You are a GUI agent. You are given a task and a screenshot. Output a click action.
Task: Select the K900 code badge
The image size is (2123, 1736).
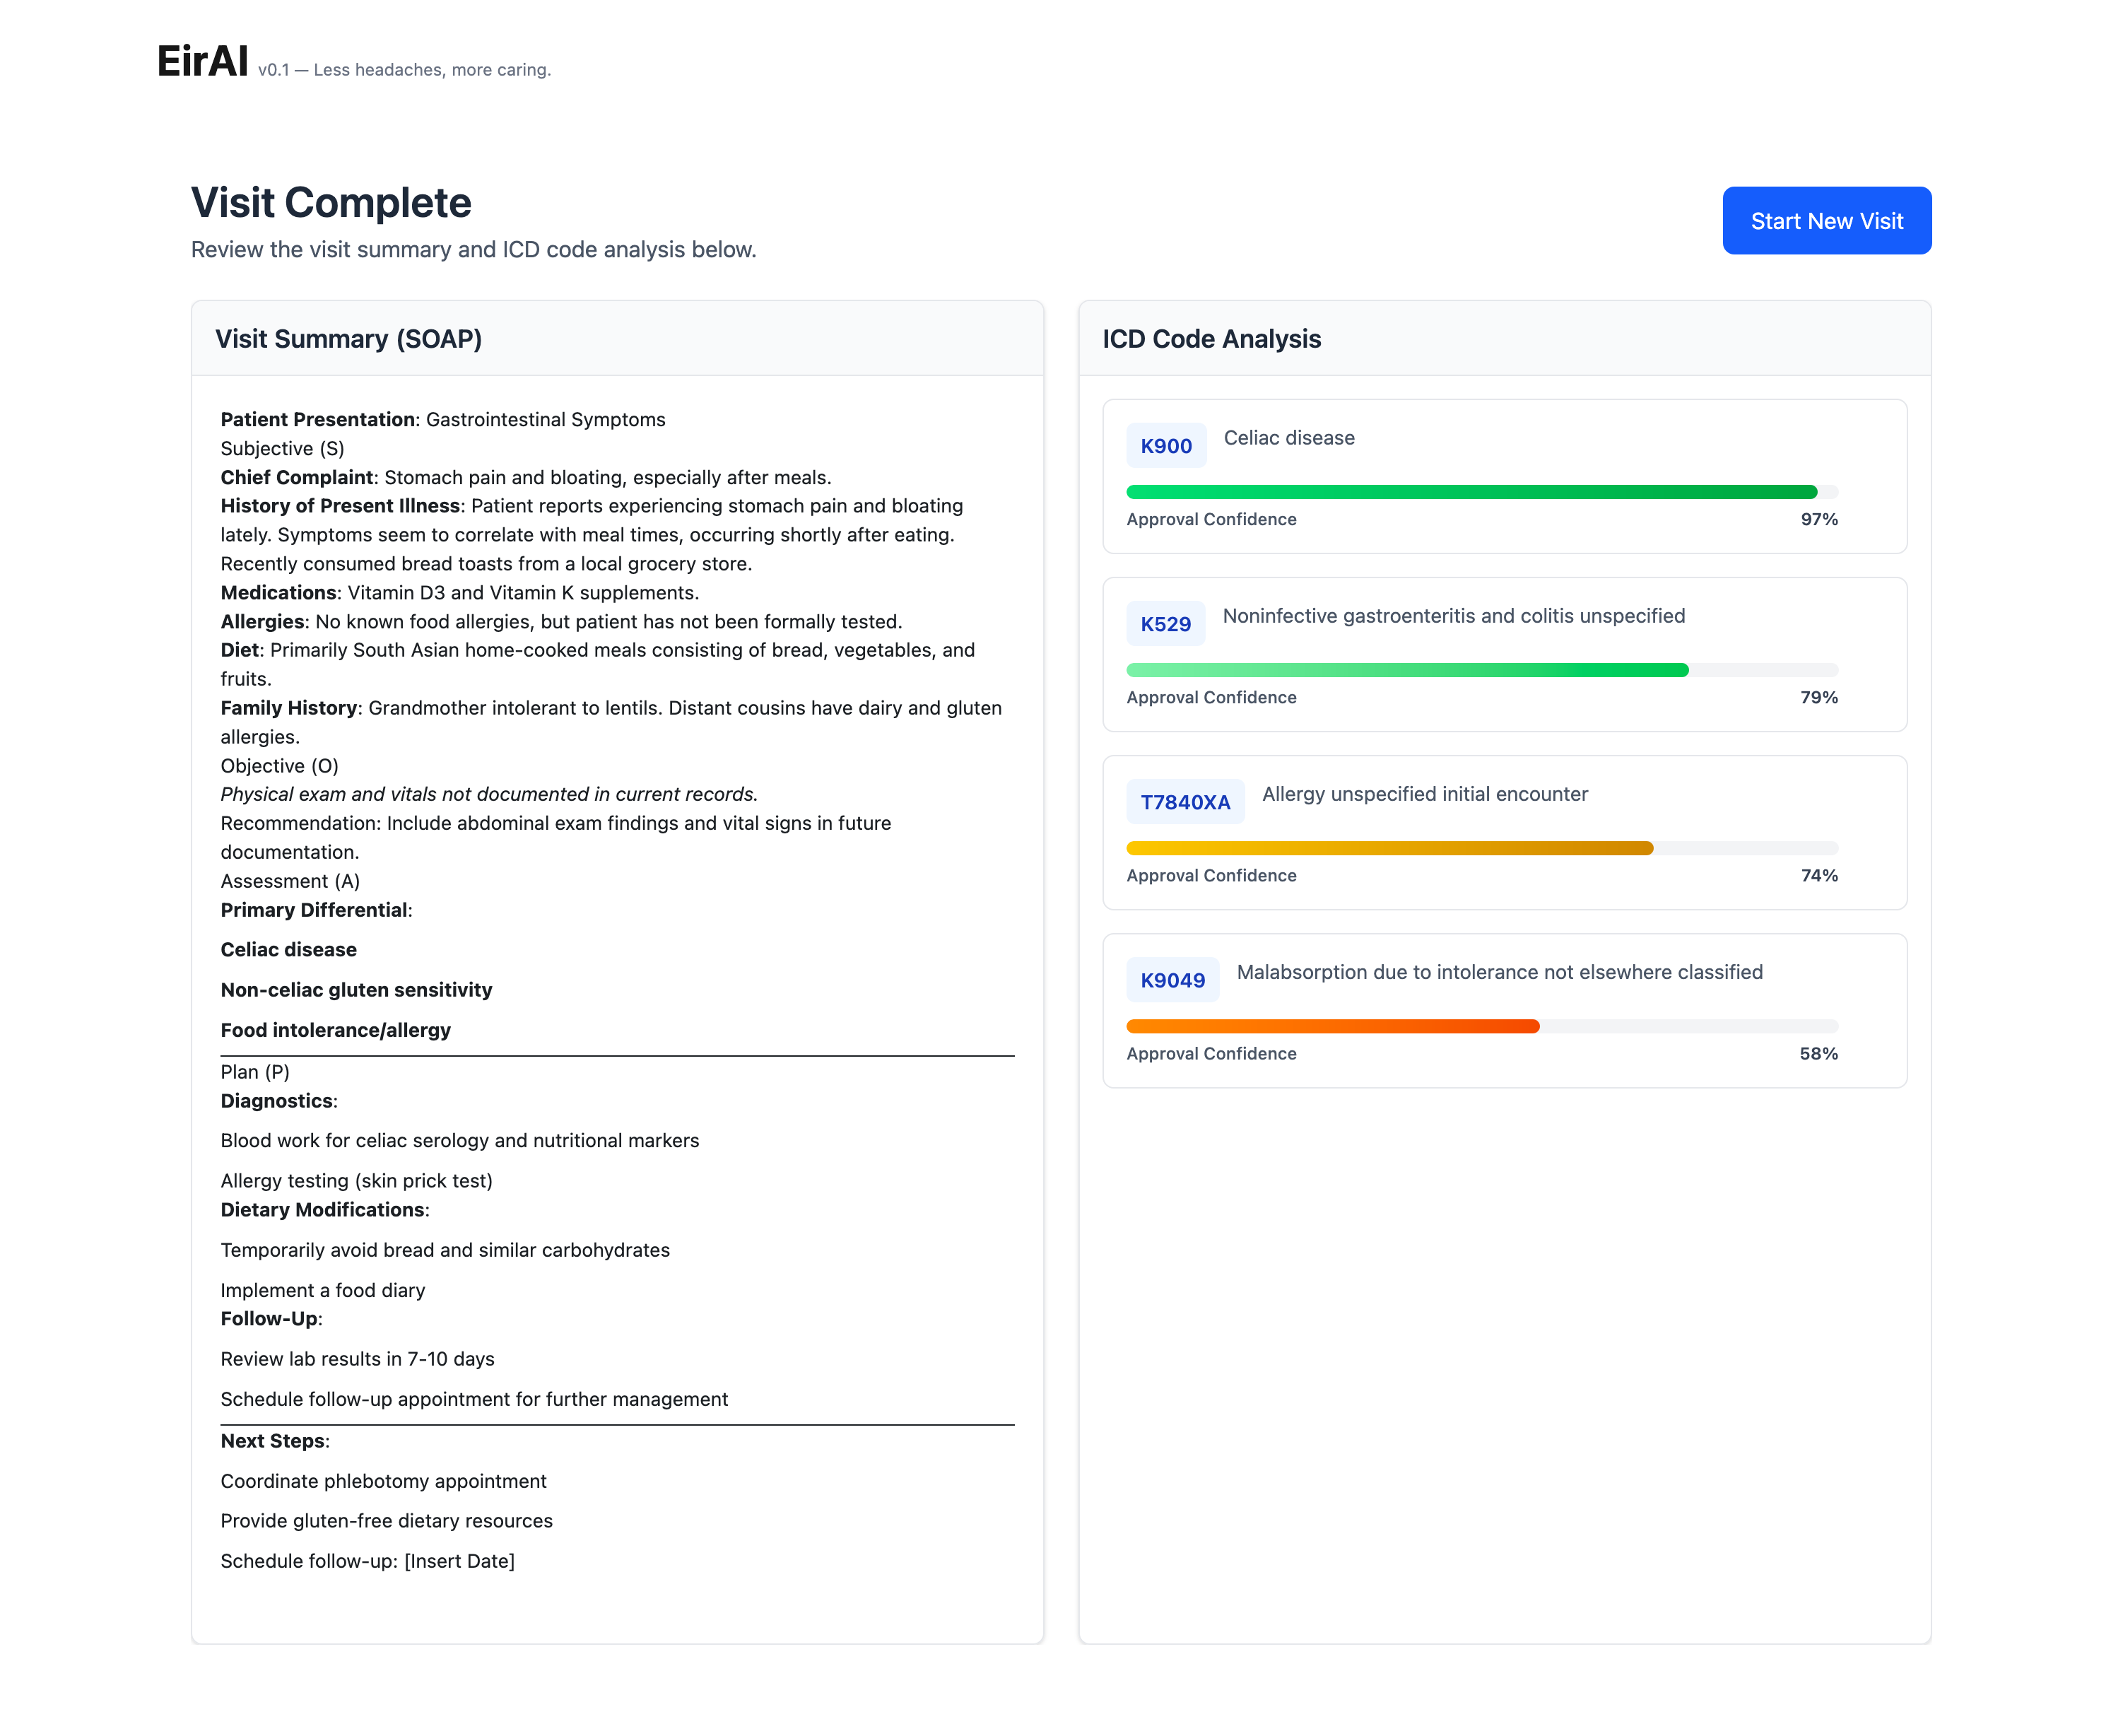click(1165, 446)
